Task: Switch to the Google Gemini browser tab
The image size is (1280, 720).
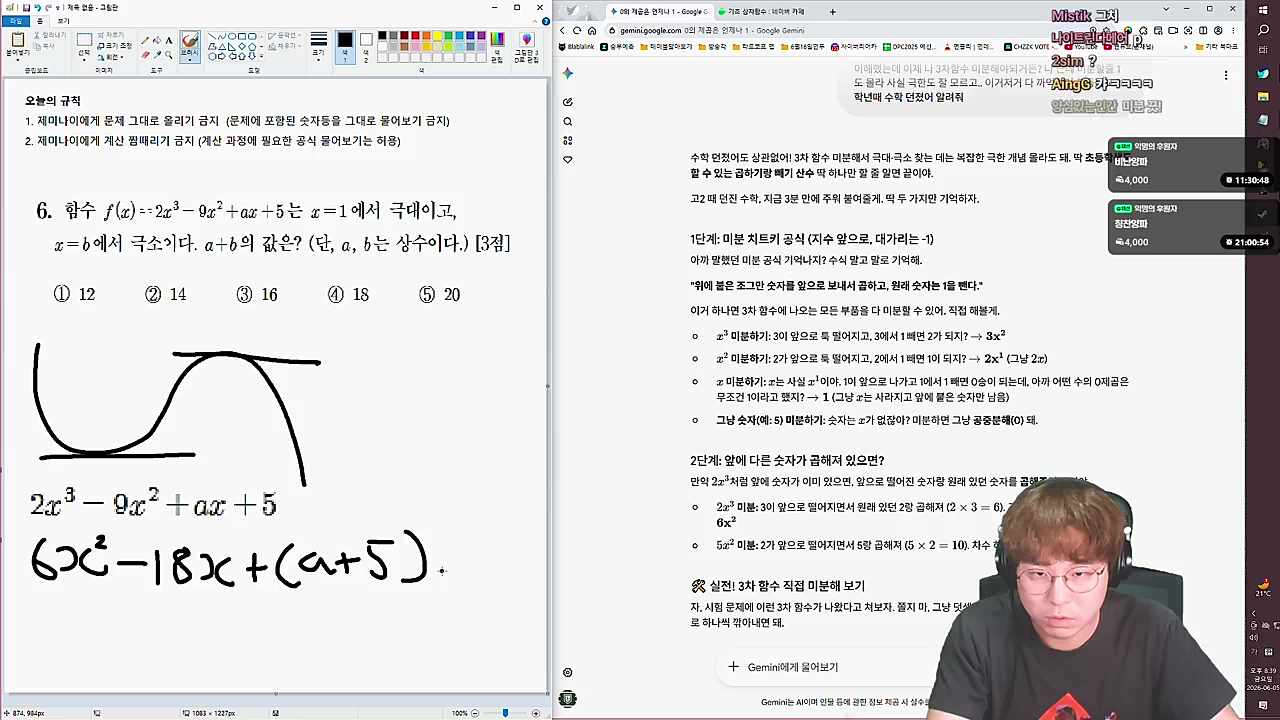Action: coord(658,11)
